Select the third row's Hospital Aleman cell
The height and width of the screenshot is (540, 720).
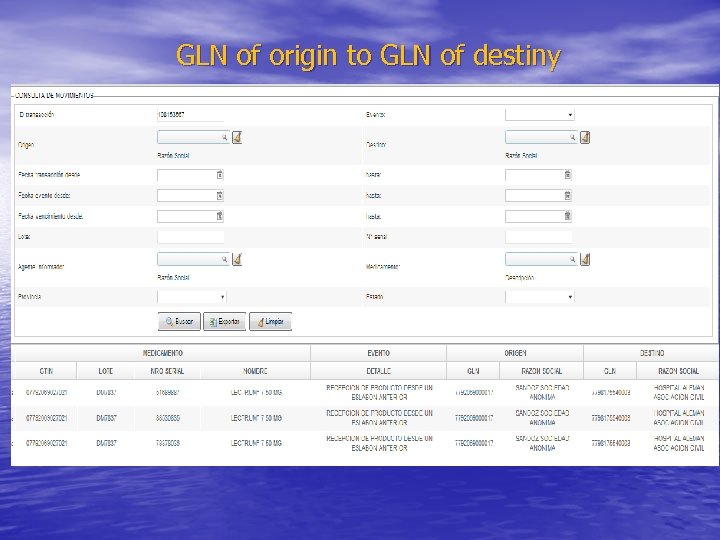(678, 443)
